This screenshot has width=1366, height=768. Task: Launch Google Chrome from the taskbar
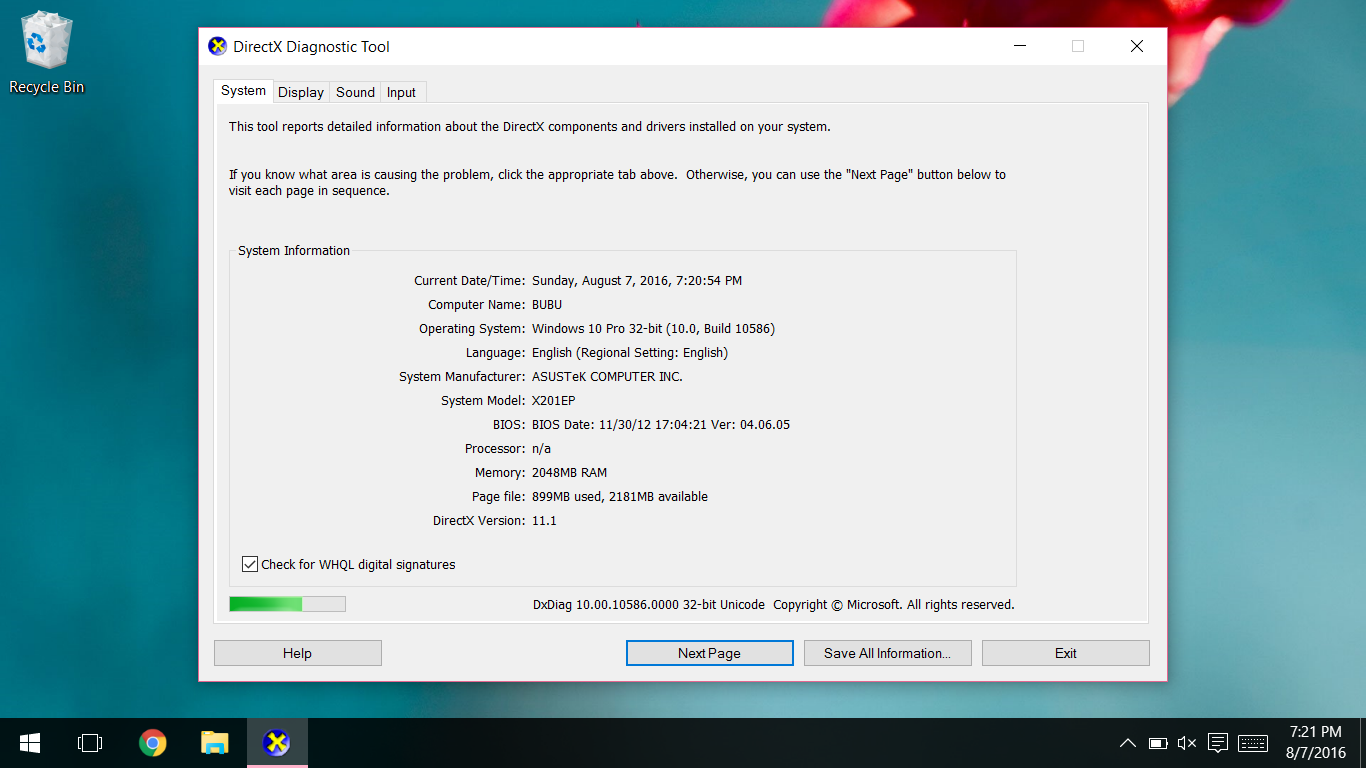[x=152, y=743]
